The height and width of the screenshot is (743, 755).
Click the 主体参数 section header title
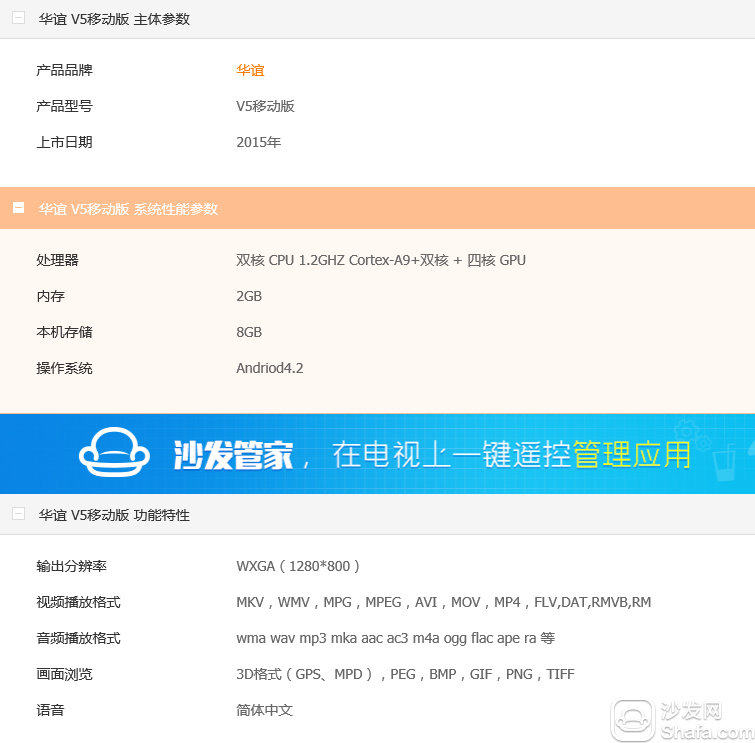[114, 19]
